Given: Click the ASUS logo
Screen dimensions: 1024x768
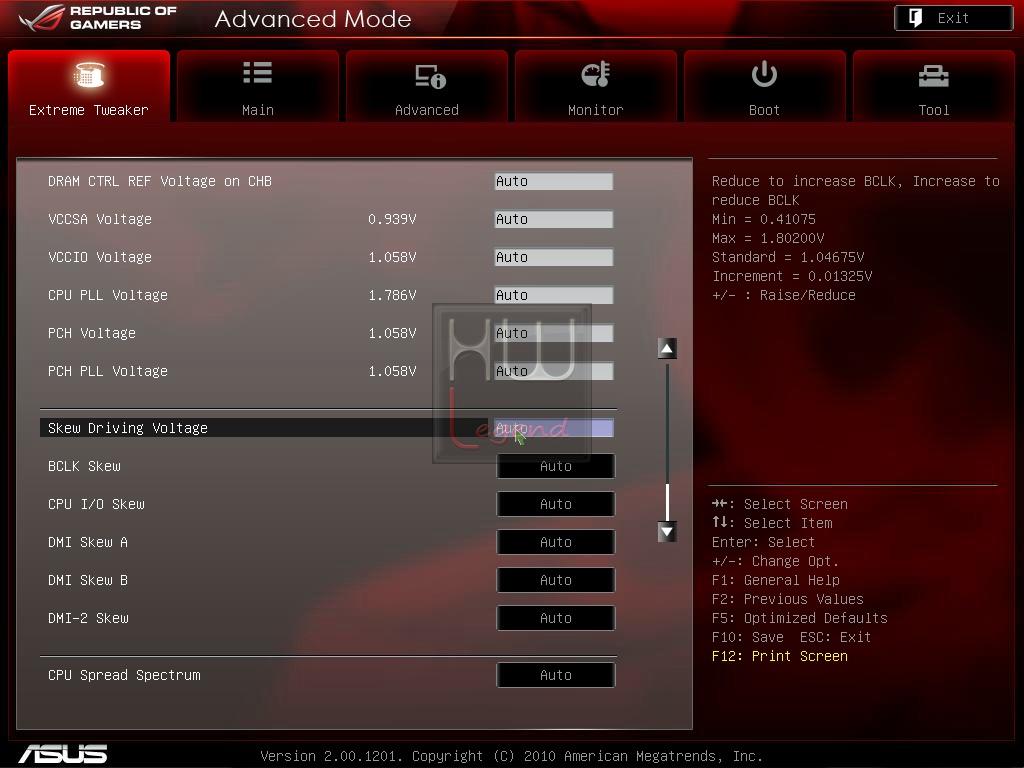Looking at the screenshot, I should tap(63, 754).
